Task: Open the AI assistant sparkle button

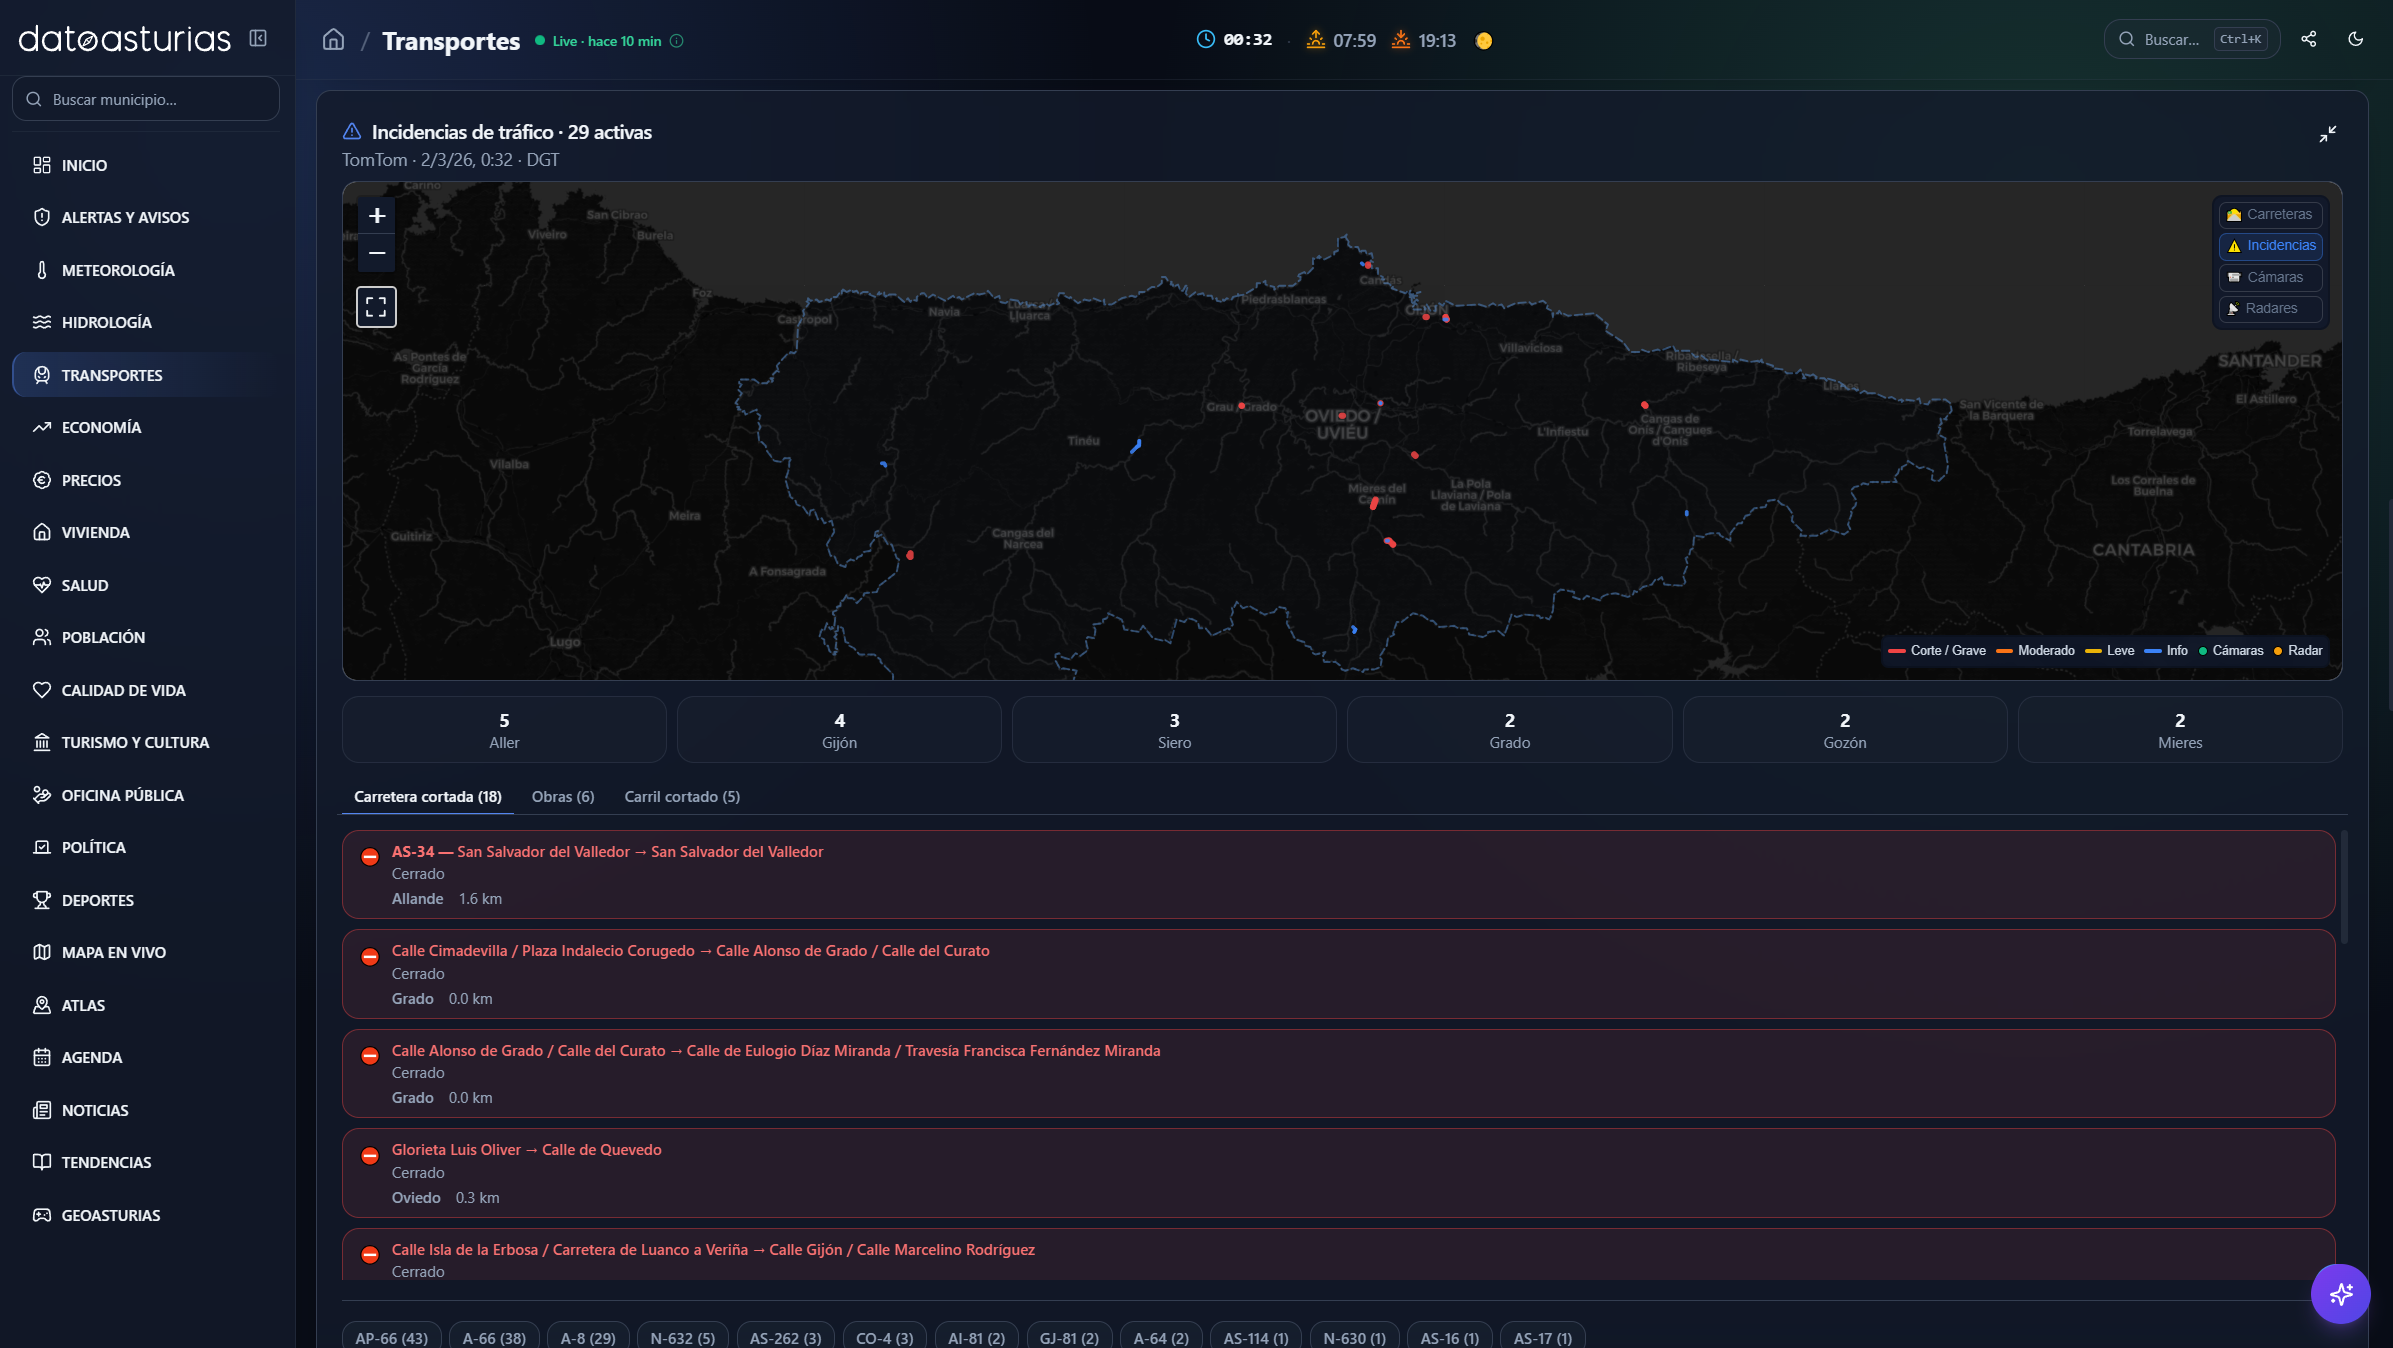Action: (x=2340, y=1294)
